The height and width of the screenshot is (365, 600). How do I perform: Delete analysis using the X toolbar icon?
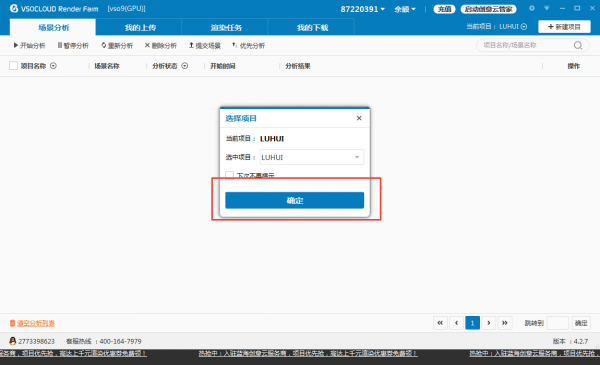click(x=147, y=45)
